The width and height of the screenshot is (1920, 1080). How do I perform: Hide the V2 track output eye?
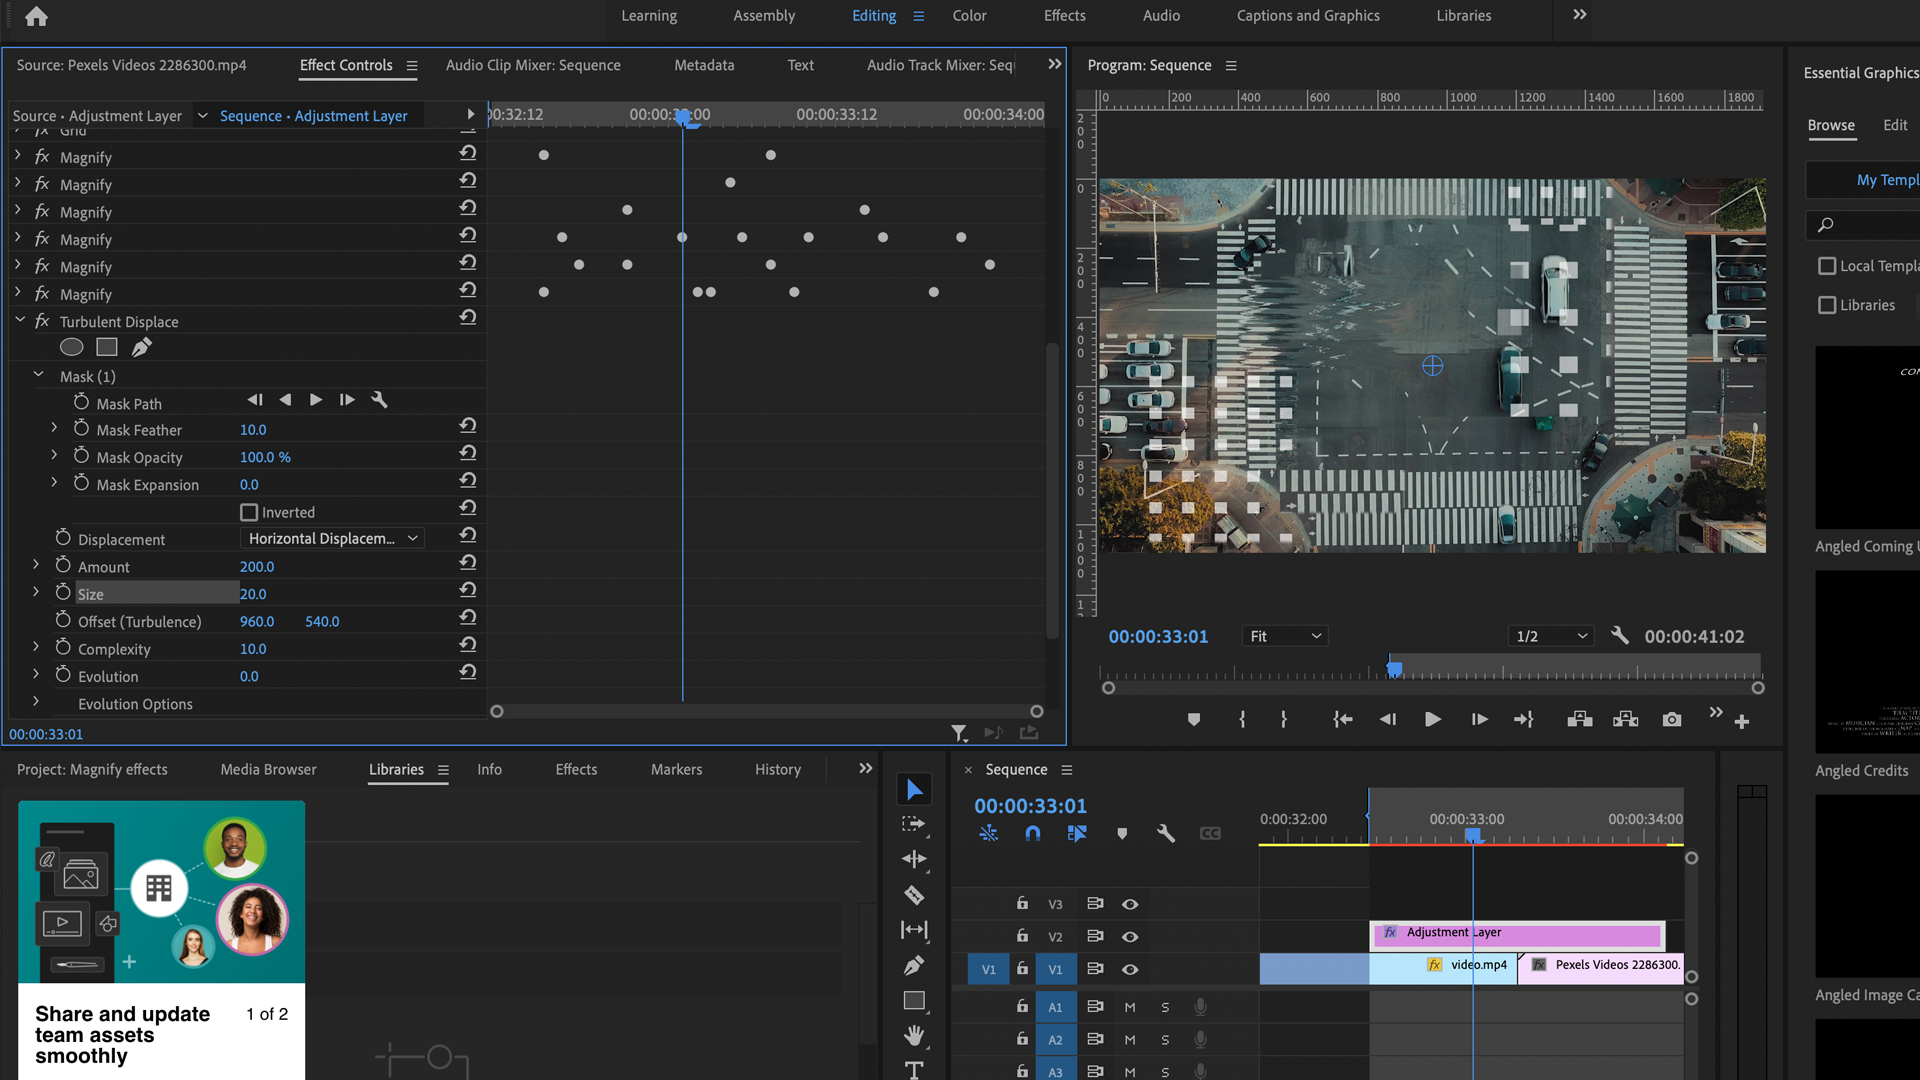1130,936
